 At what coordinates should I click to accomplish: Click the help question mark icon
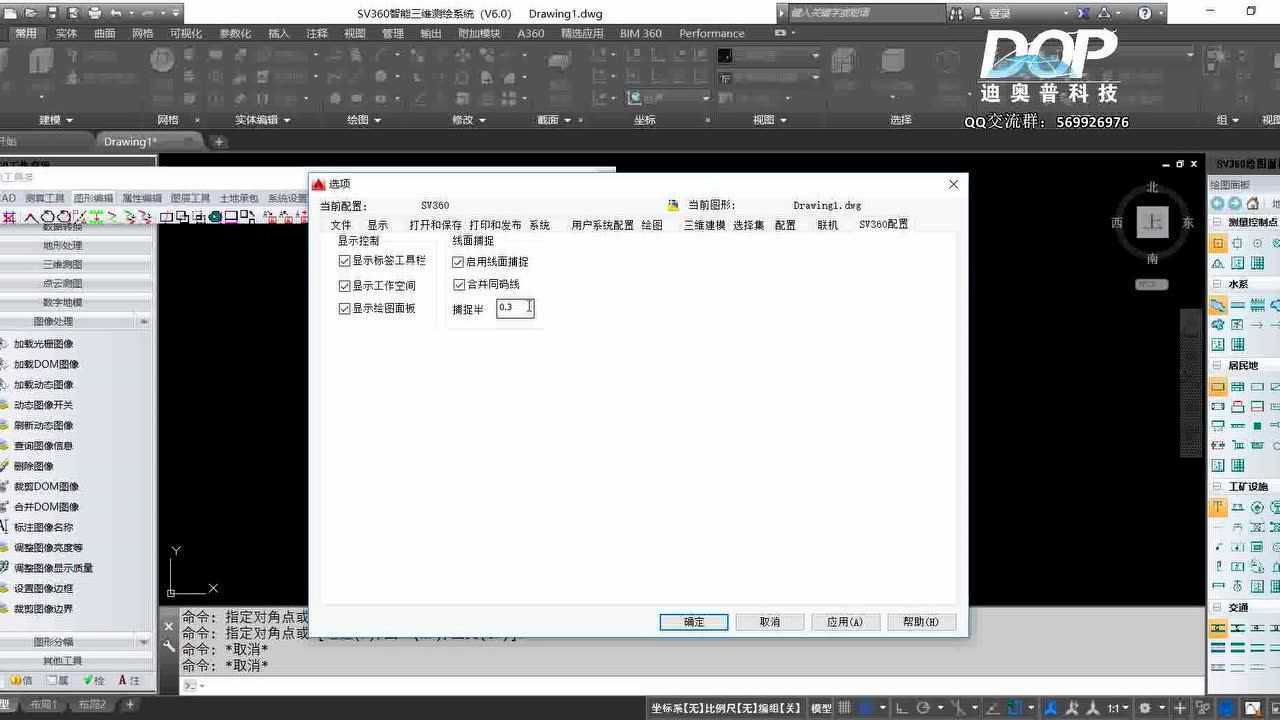pyautogui.click(x=1145, y=13)
